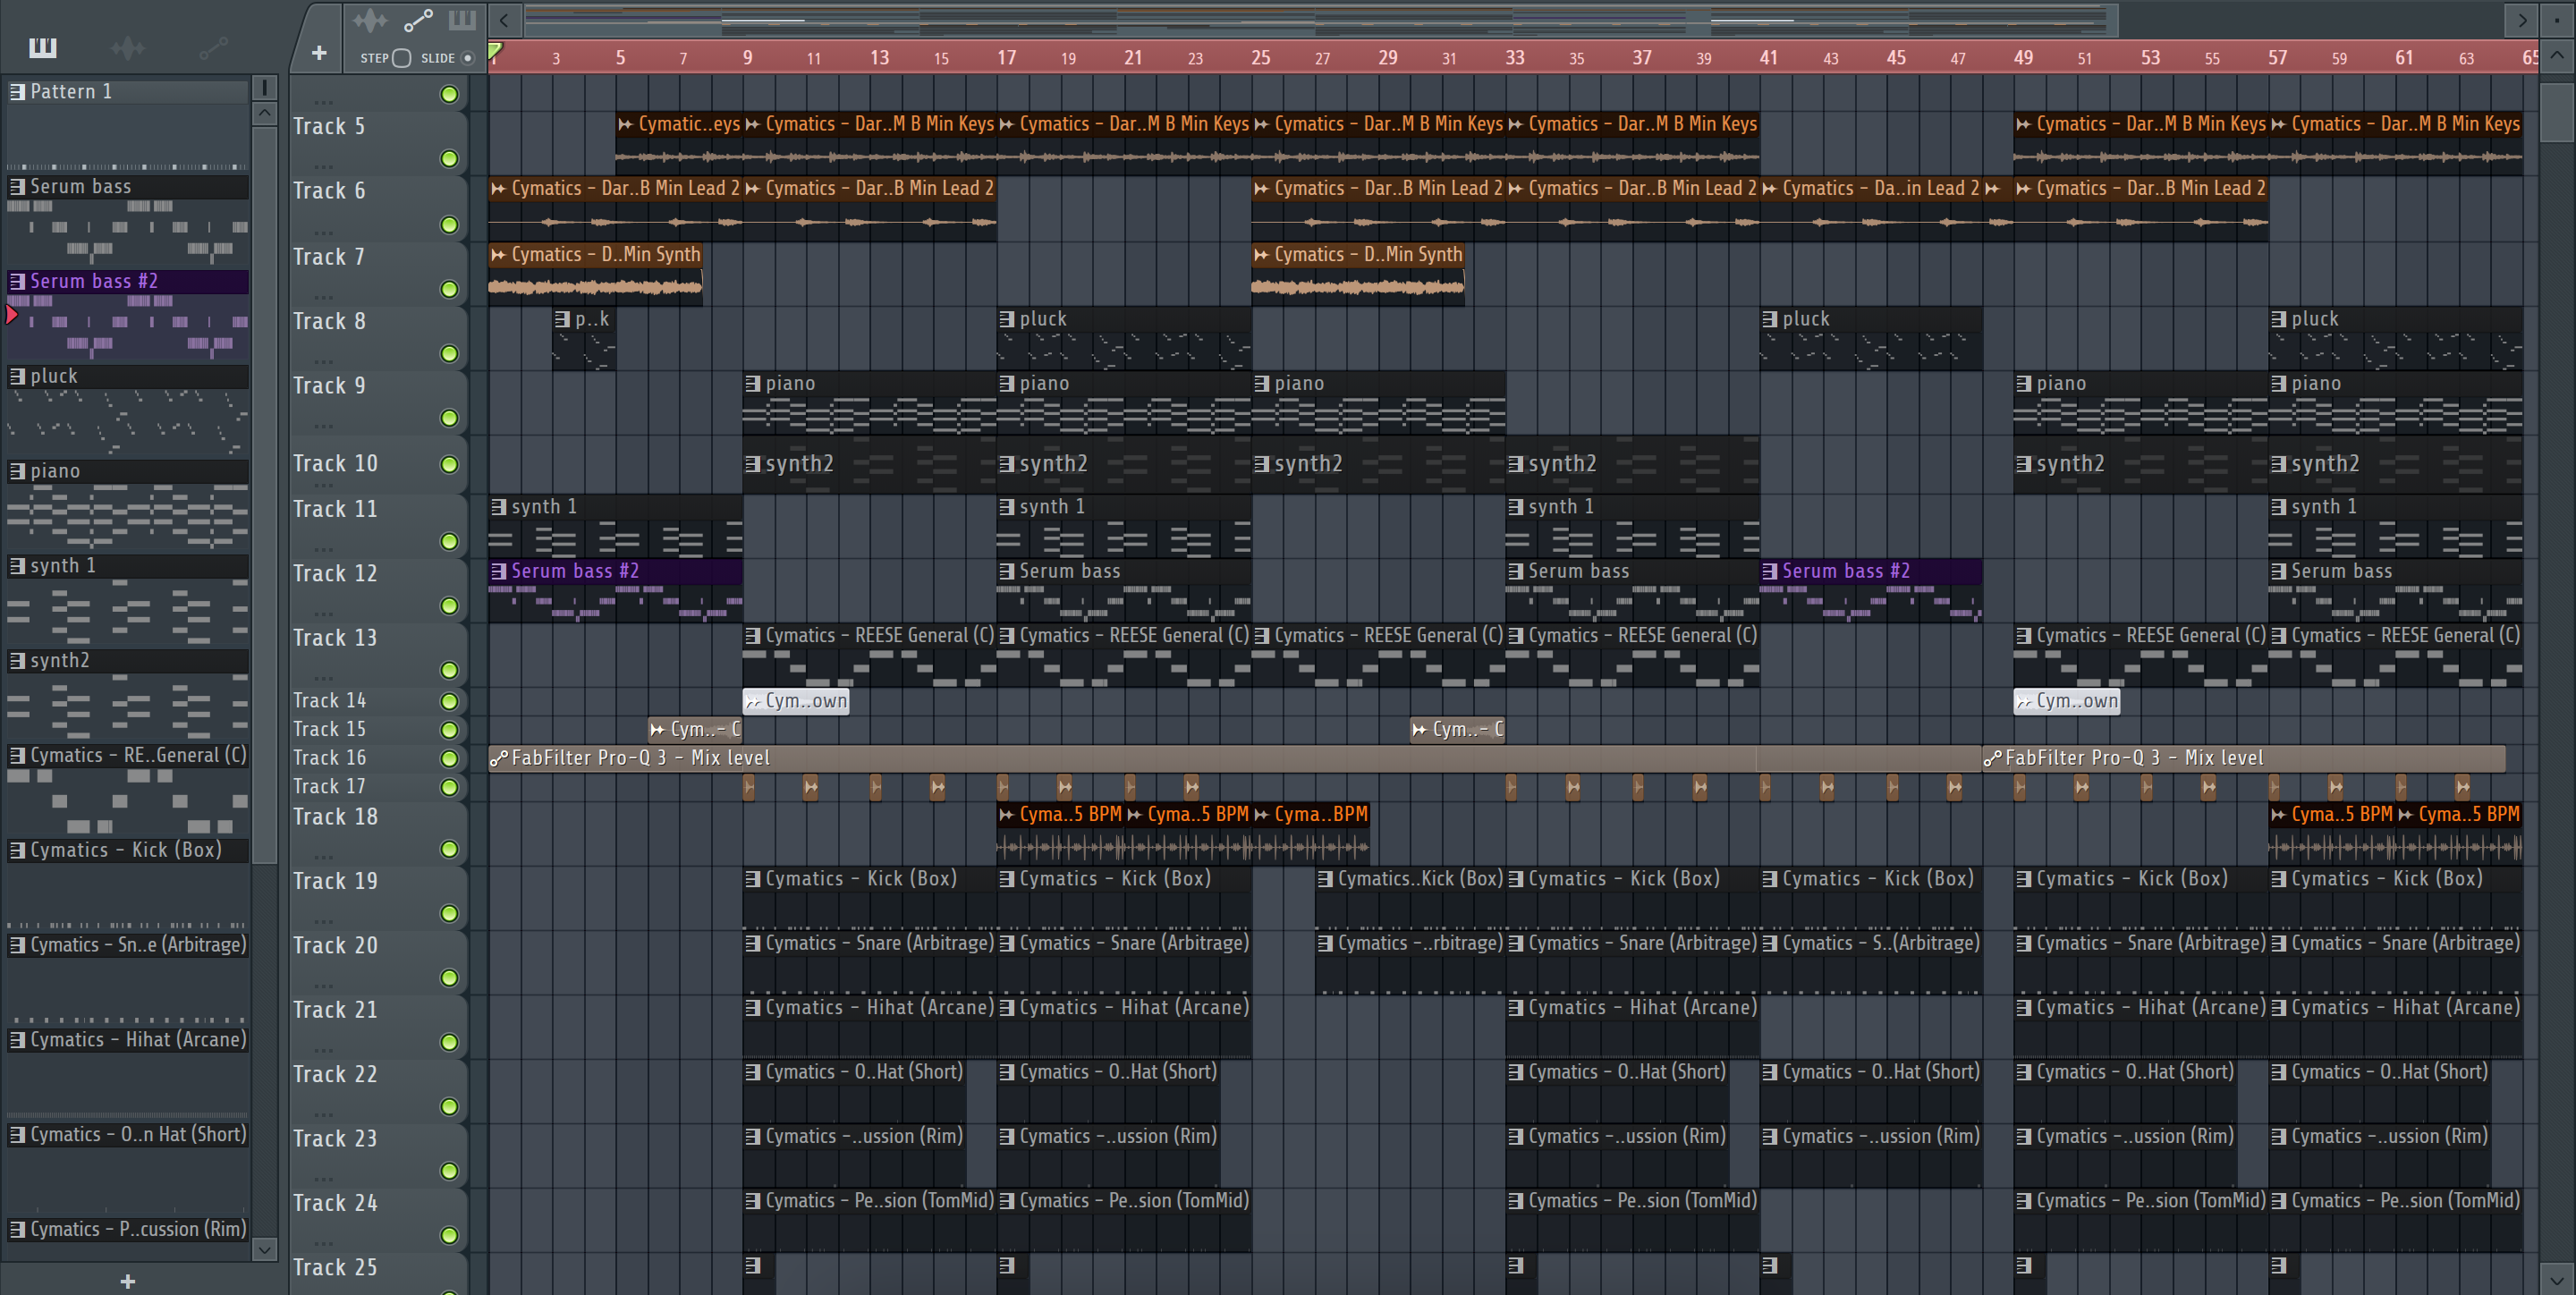Viewport: 2576px width, 1295px height.
Task: Click the plus tab above the track list
Action: (319, 53)
